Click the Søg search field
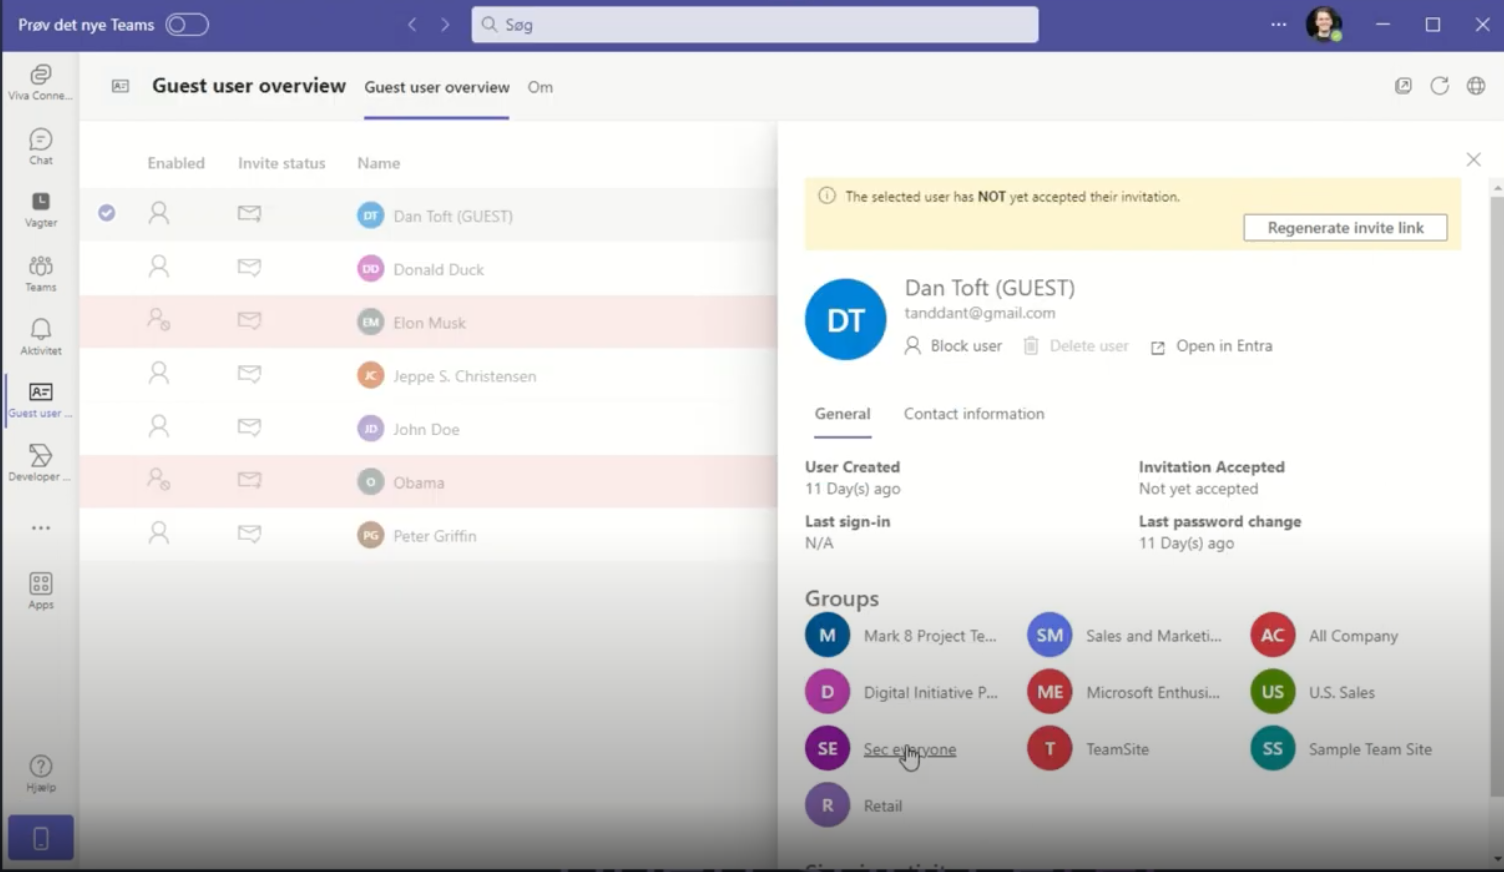The height and width of the screenshot is (872, 1504). (754, 24)
